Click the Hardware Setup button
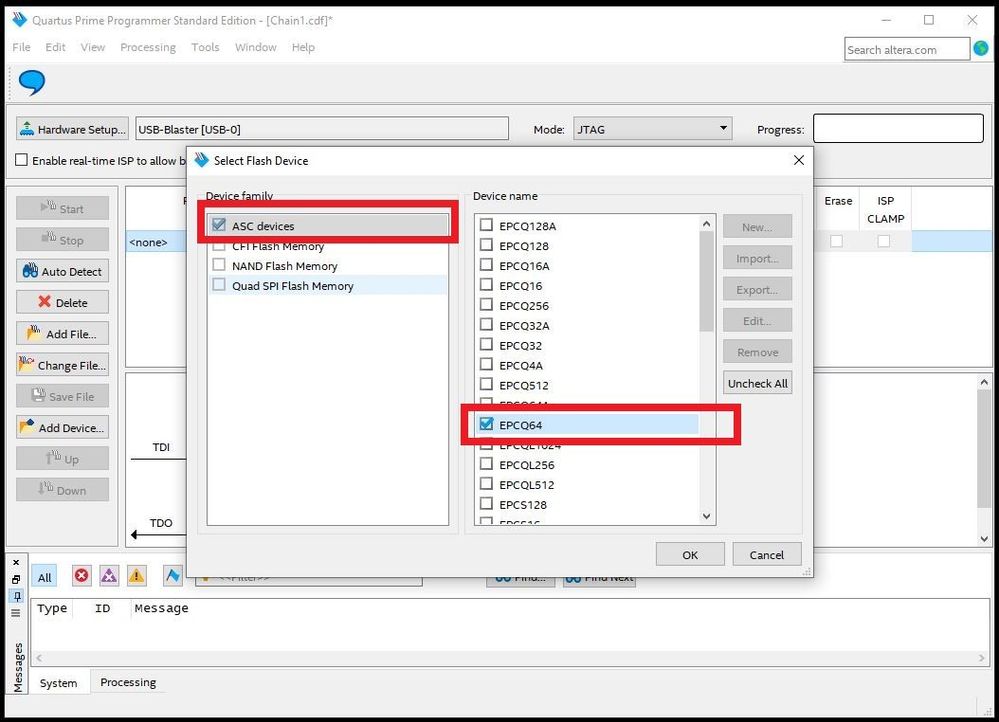The image size is (999, 722). click(72, 129)
